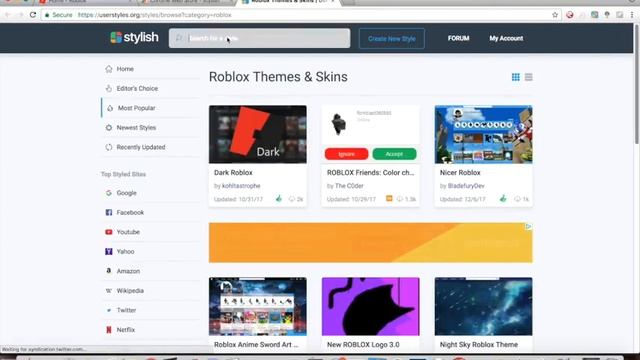Open author kohltastrophe's profile
The image size is (640, 360).
tap(241, 186)
